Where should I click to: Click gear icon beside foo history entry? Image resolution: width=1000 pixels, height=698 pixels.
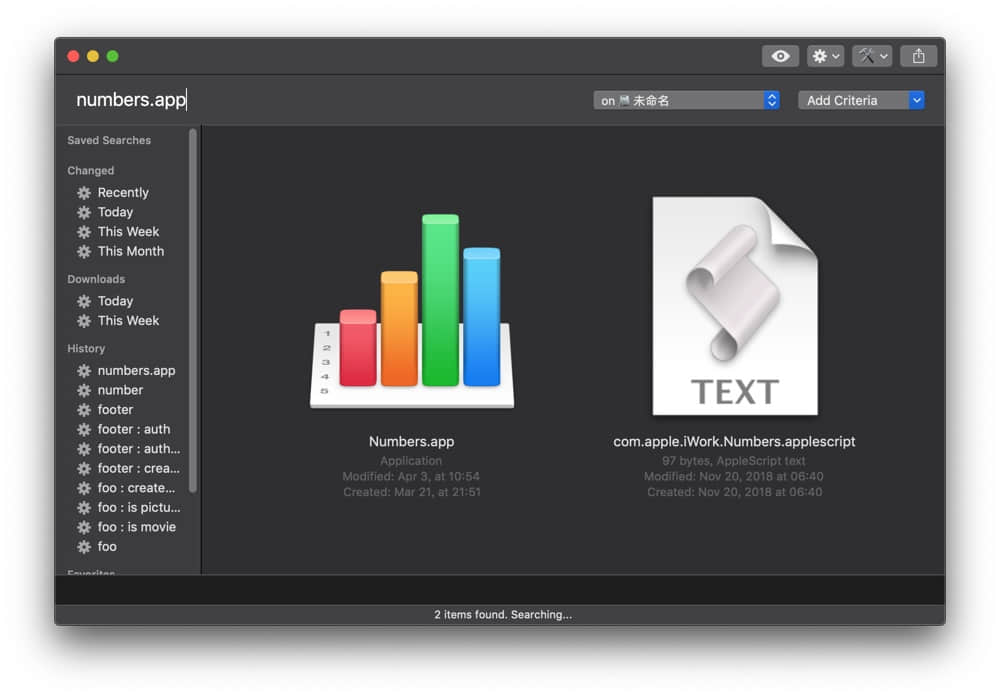[x=84, y=546]
